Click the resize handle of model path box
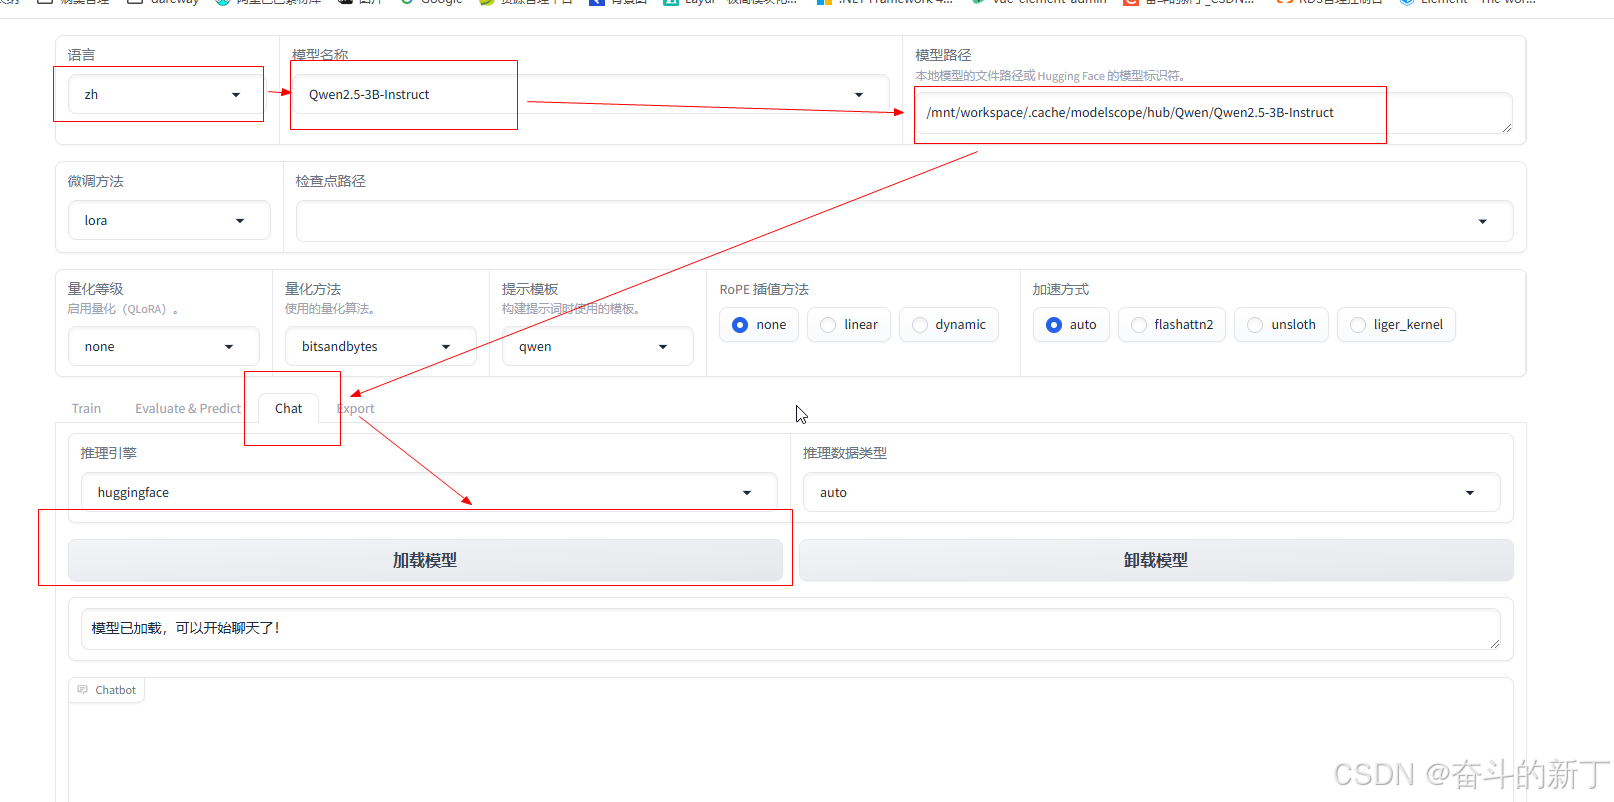Screen dimensions: 1614x802 [1506, 127]
